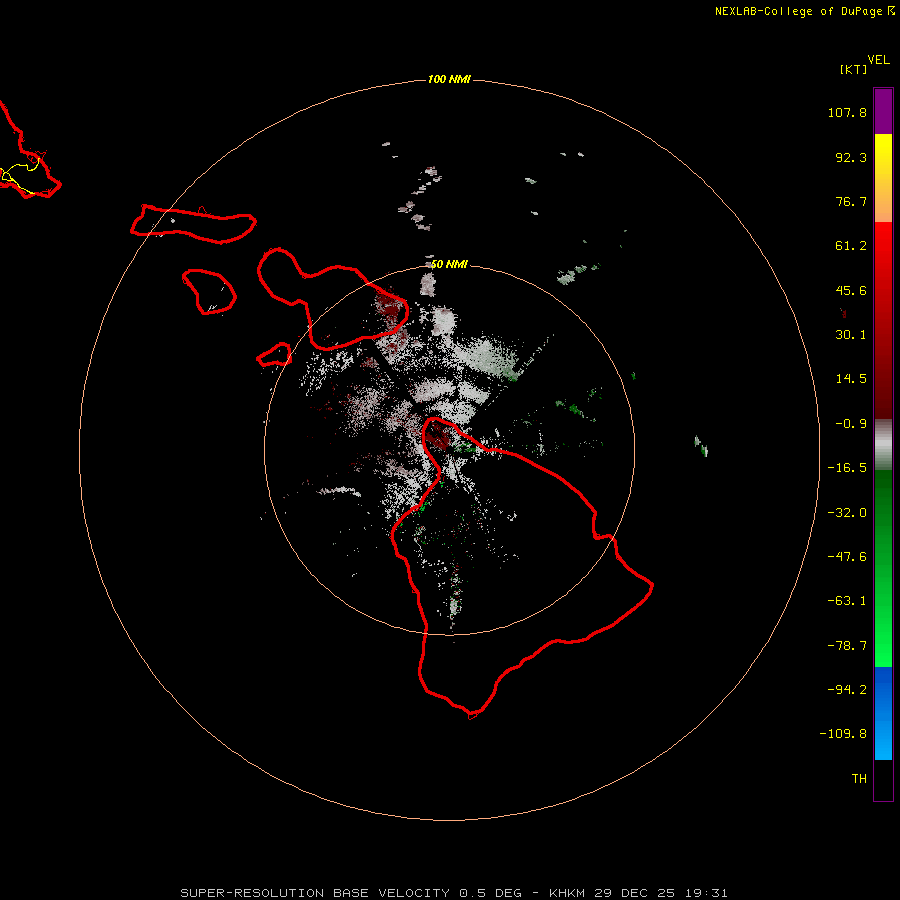Click the 100 NMI range ring label
Image resolution: width=900 pixels, height=900 pixels.
[x=449, y=79]
